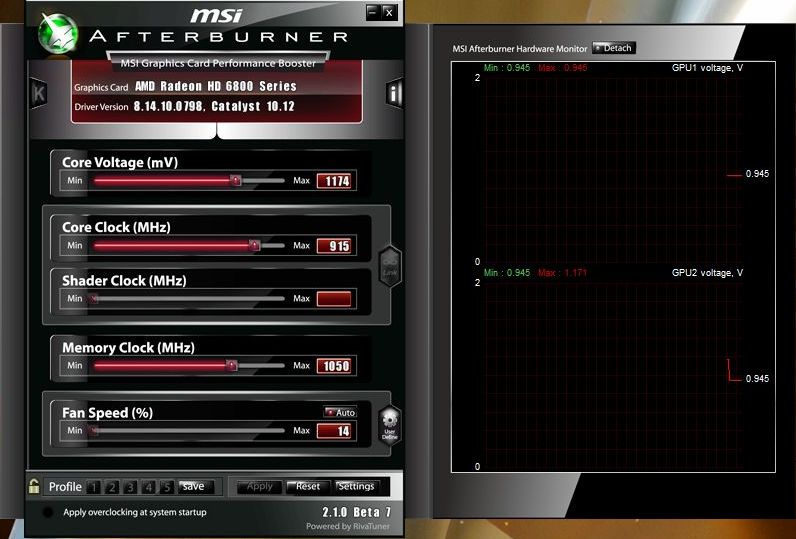
Task: Open the Kombustor K side button
Action: (x=39, y=93)
